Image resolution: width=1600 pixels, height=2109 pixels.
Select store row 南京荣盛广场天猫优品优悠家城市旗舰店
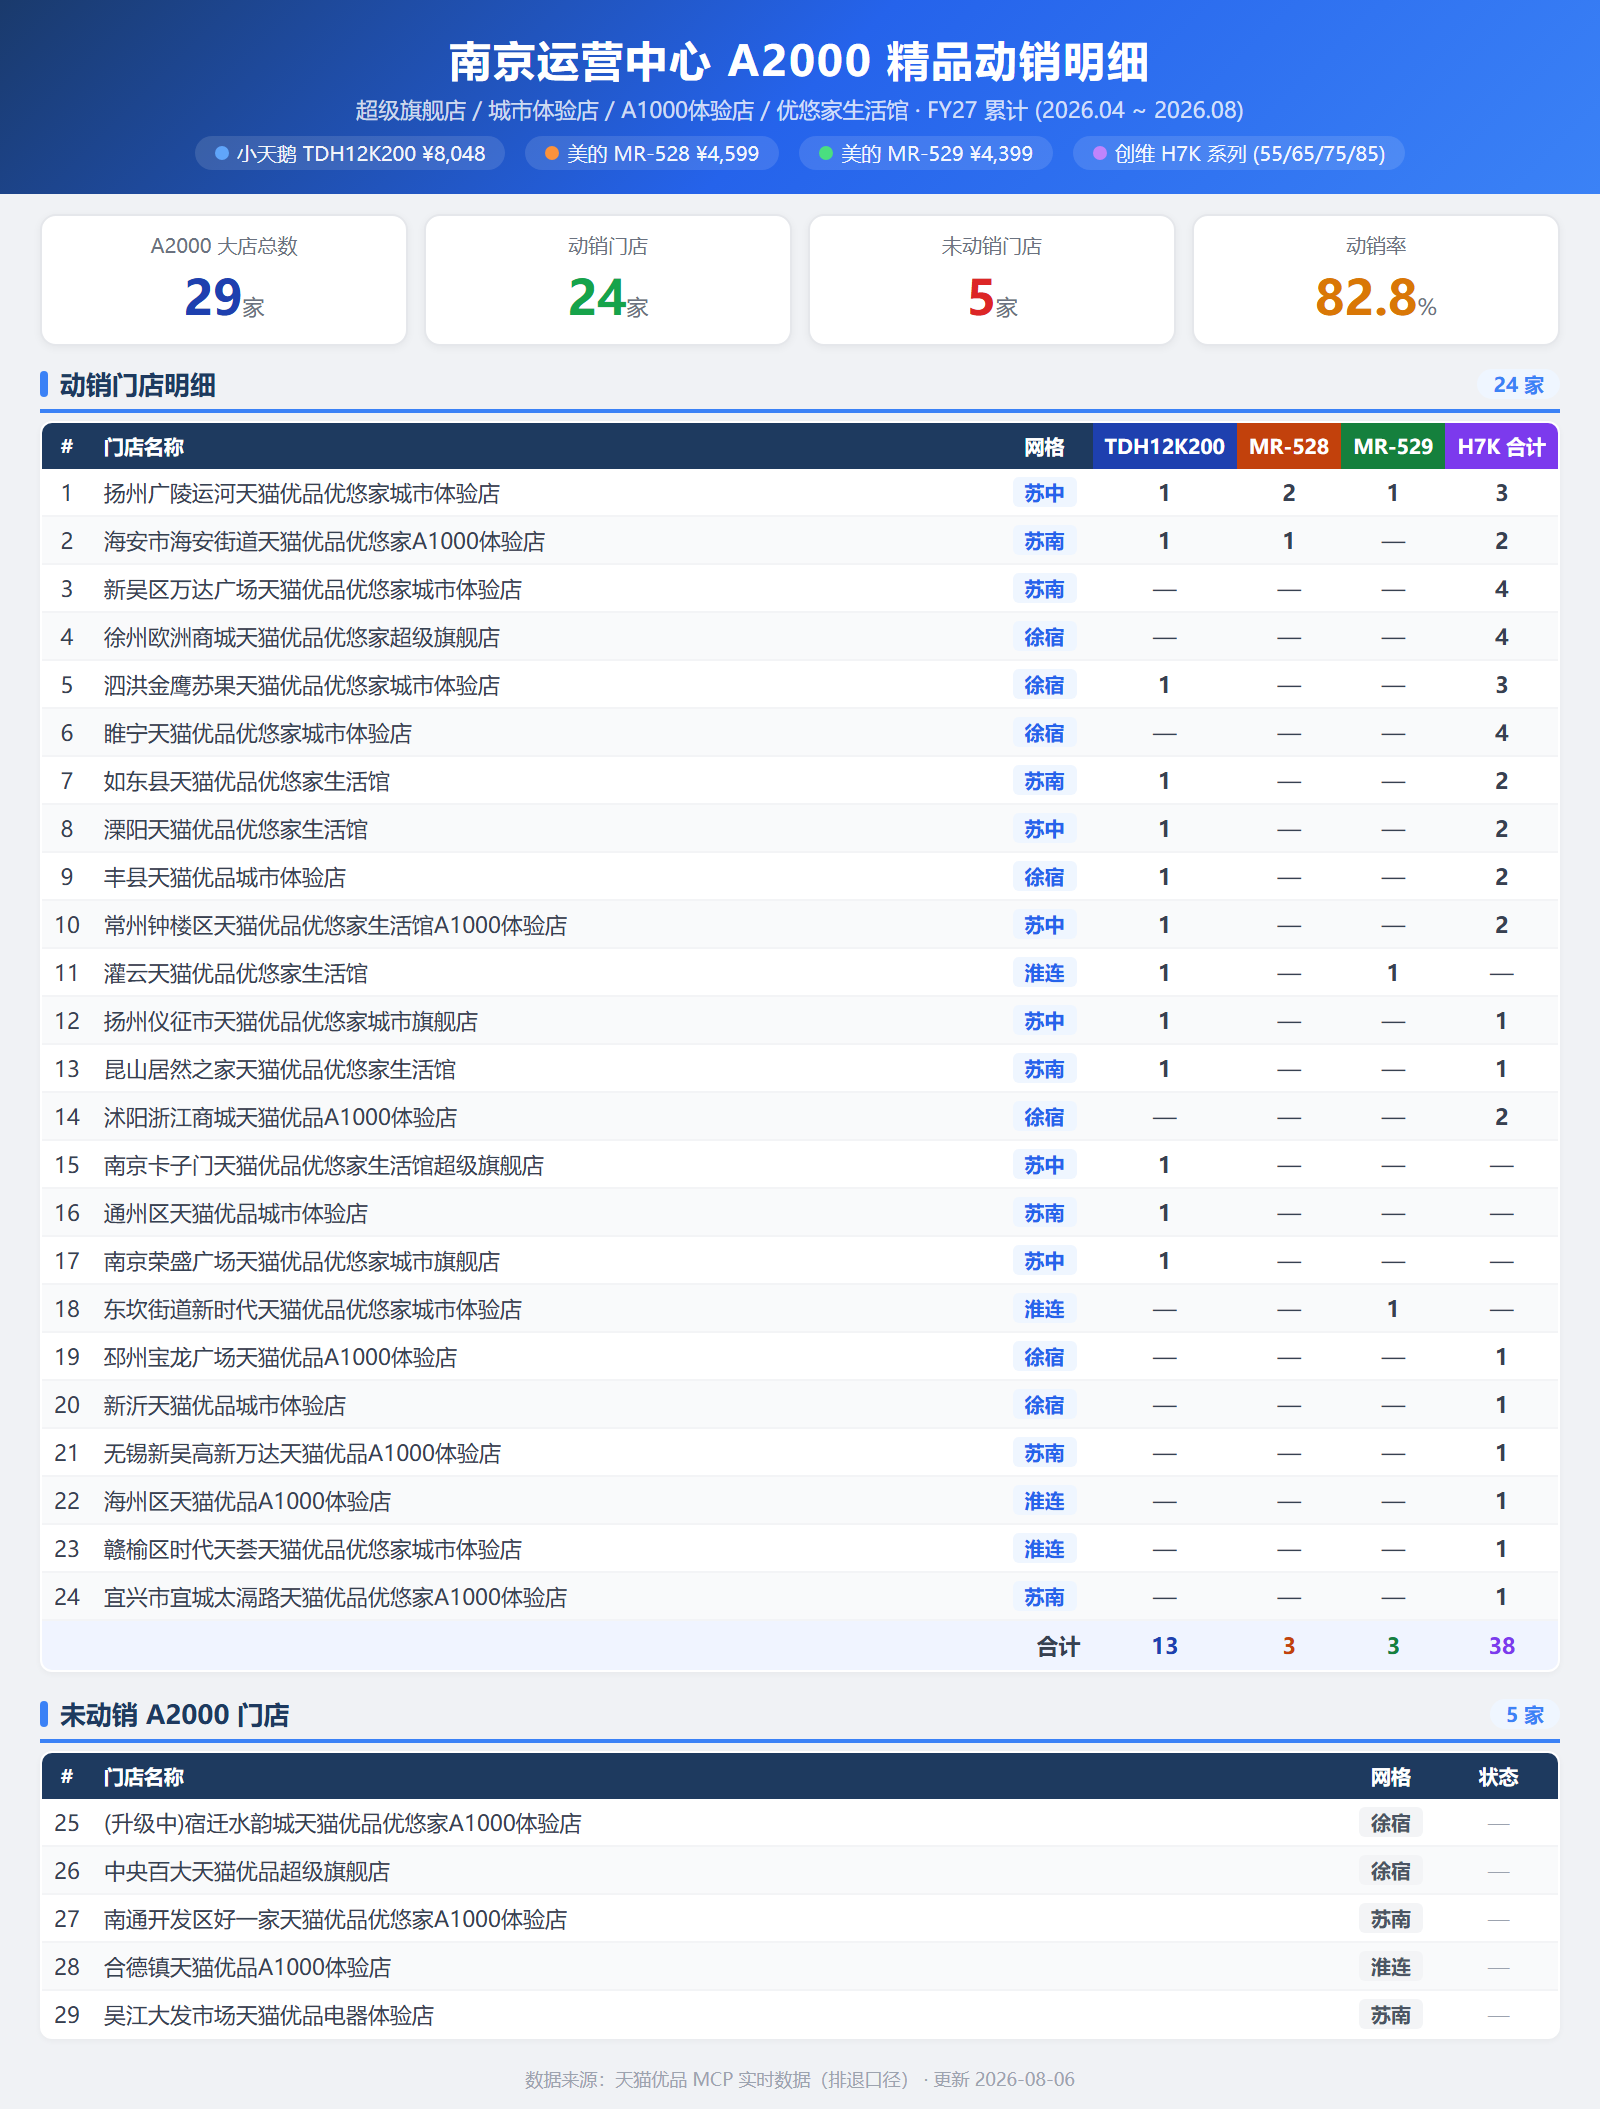coord(800,1261)
